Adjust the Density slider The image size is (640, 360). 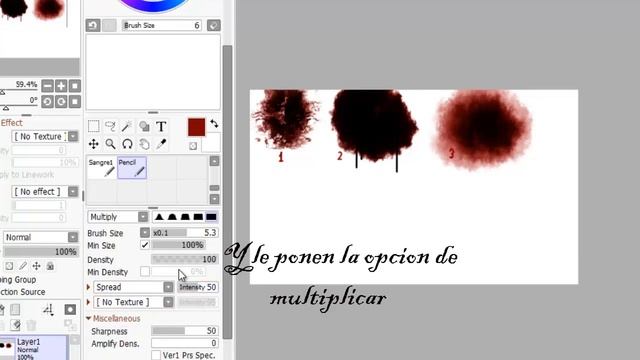[184, 259]
